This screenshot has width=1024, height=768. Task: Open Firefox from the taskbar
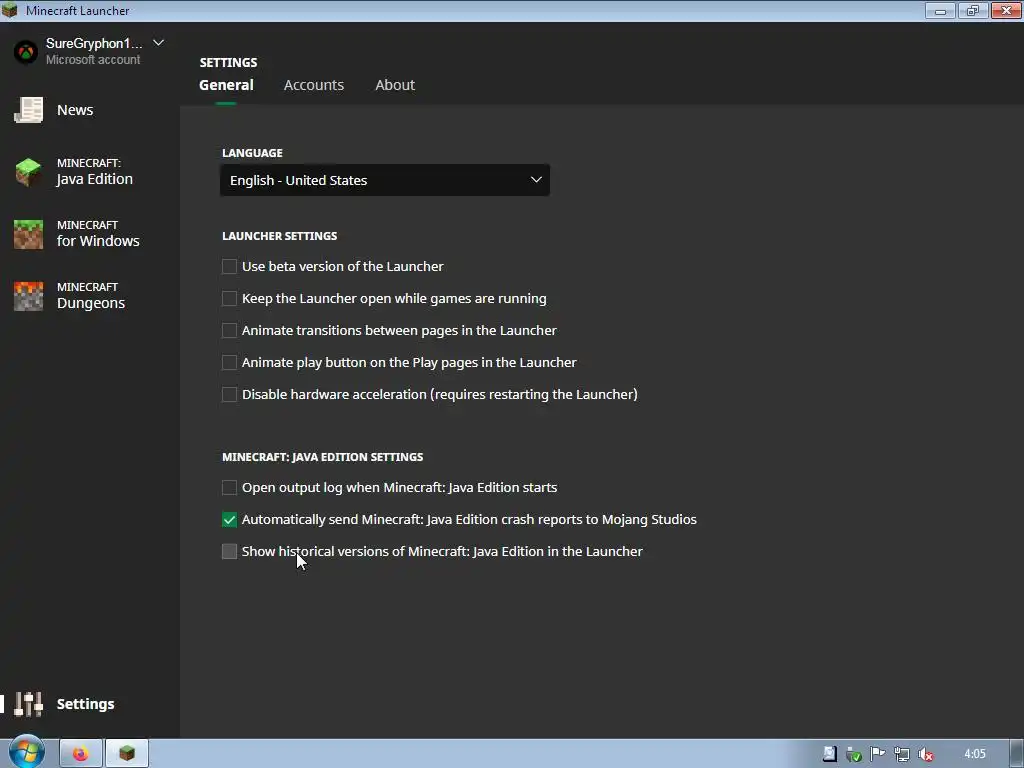pyautogui.click(x=80, y=754)
